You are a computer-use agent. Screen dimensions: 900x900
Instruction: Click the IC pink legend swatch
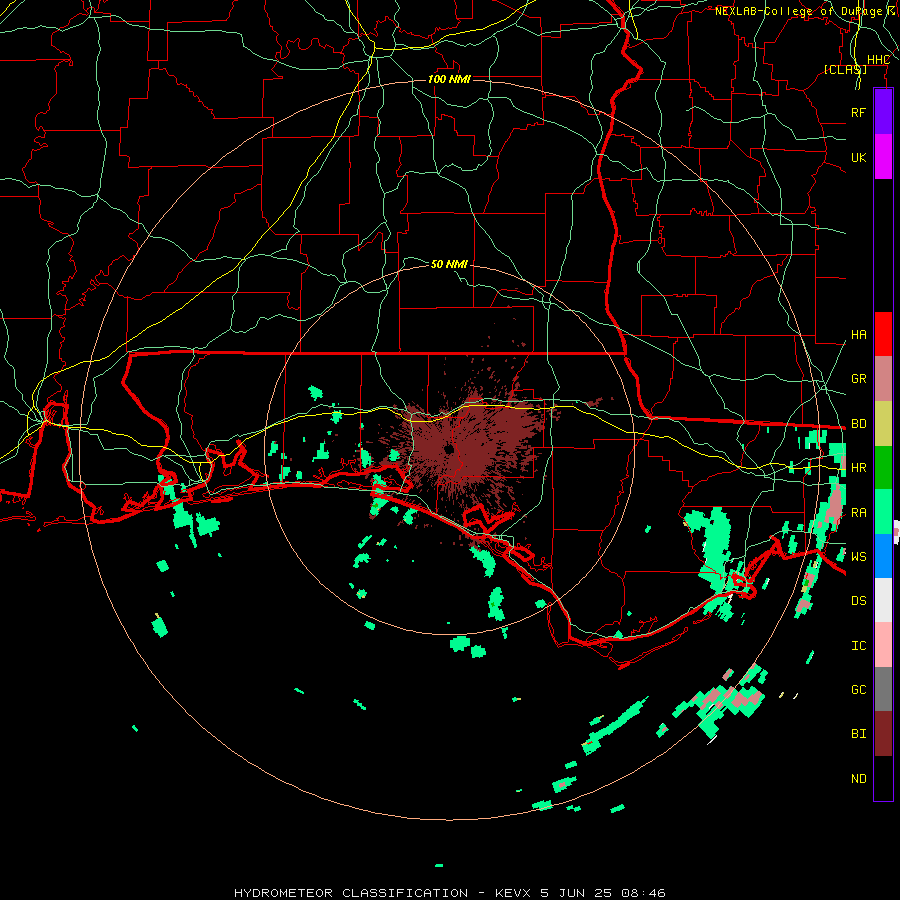(x=883, y=645)
